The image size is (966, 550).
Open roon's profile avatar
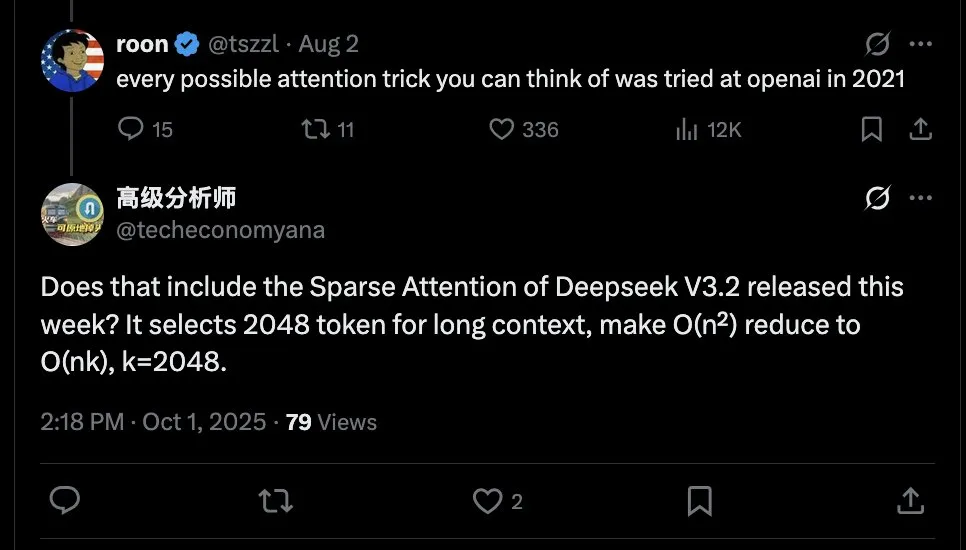coord(72,60)
